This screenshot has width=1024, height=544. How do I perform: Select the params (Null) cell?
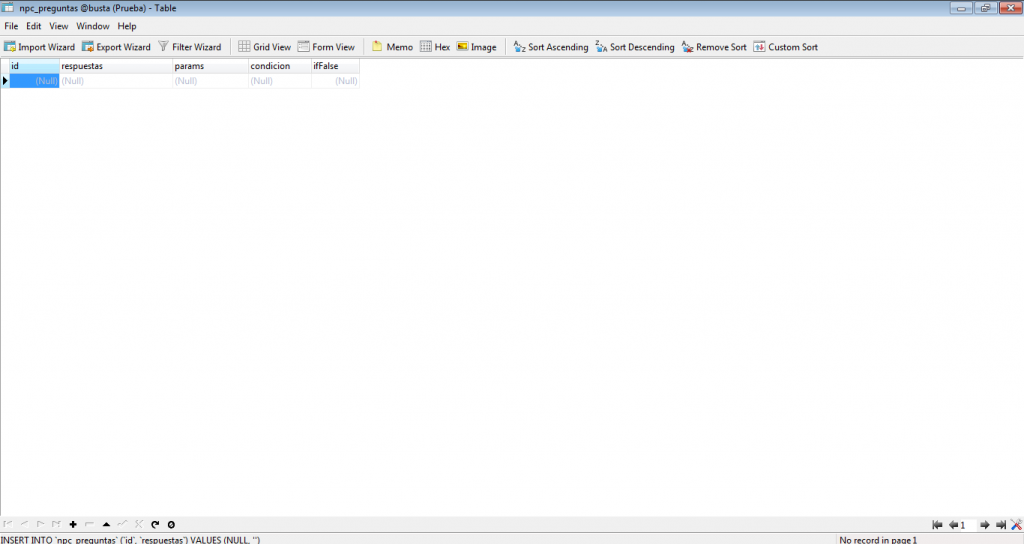tap(210, 81)
